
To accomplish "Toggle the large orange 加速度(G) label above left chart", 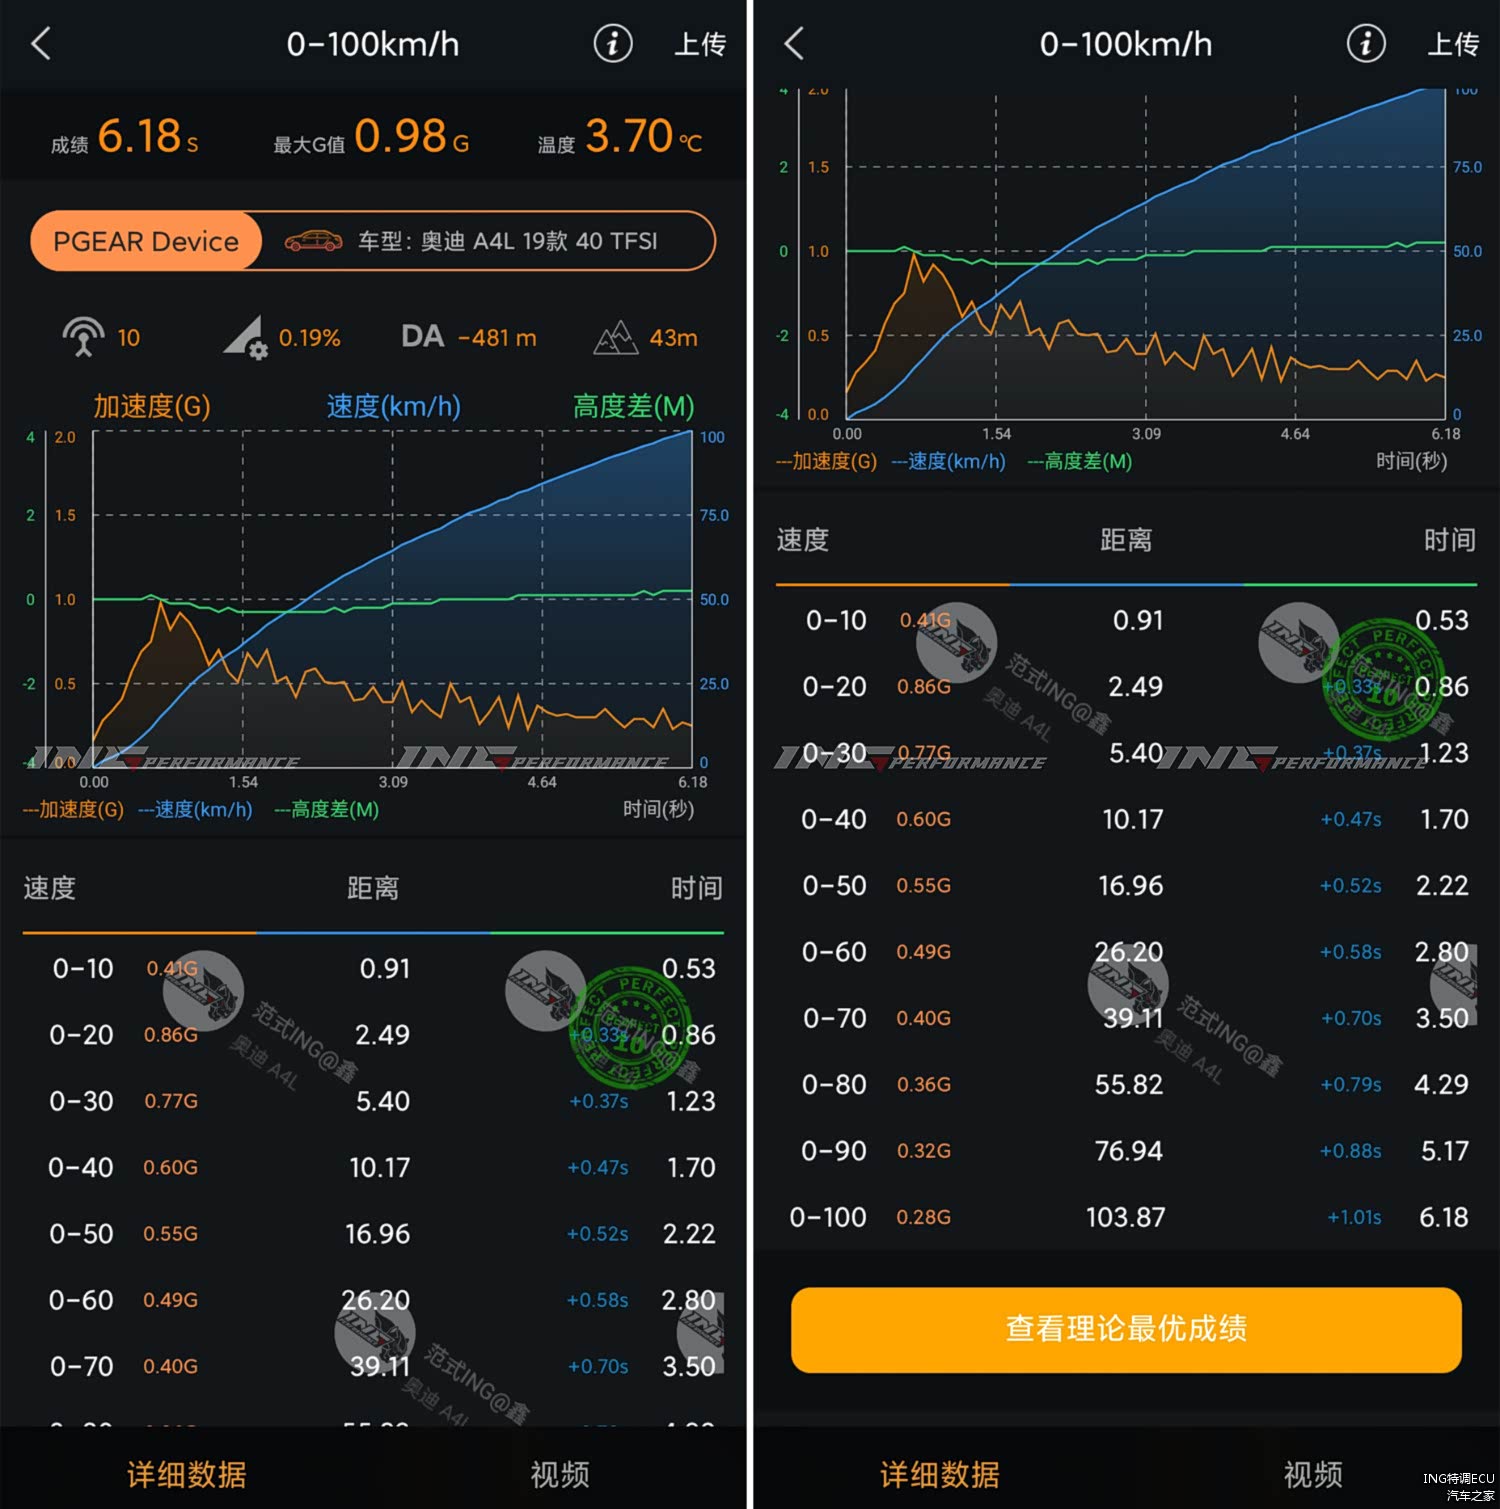I will click(152, 406).
